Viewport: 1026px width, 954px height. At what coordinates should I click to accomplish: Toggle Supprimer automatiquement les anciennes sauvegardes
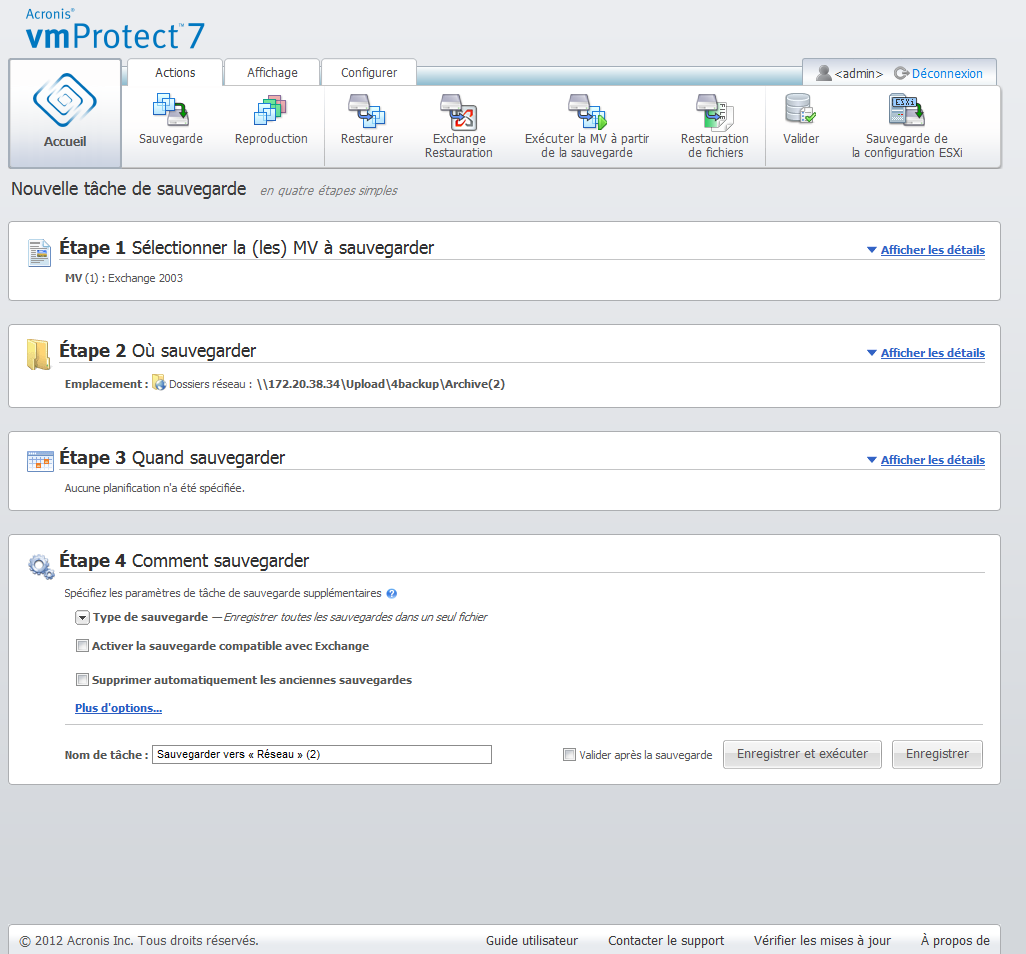pyautogui.click(x=82, y=680)
